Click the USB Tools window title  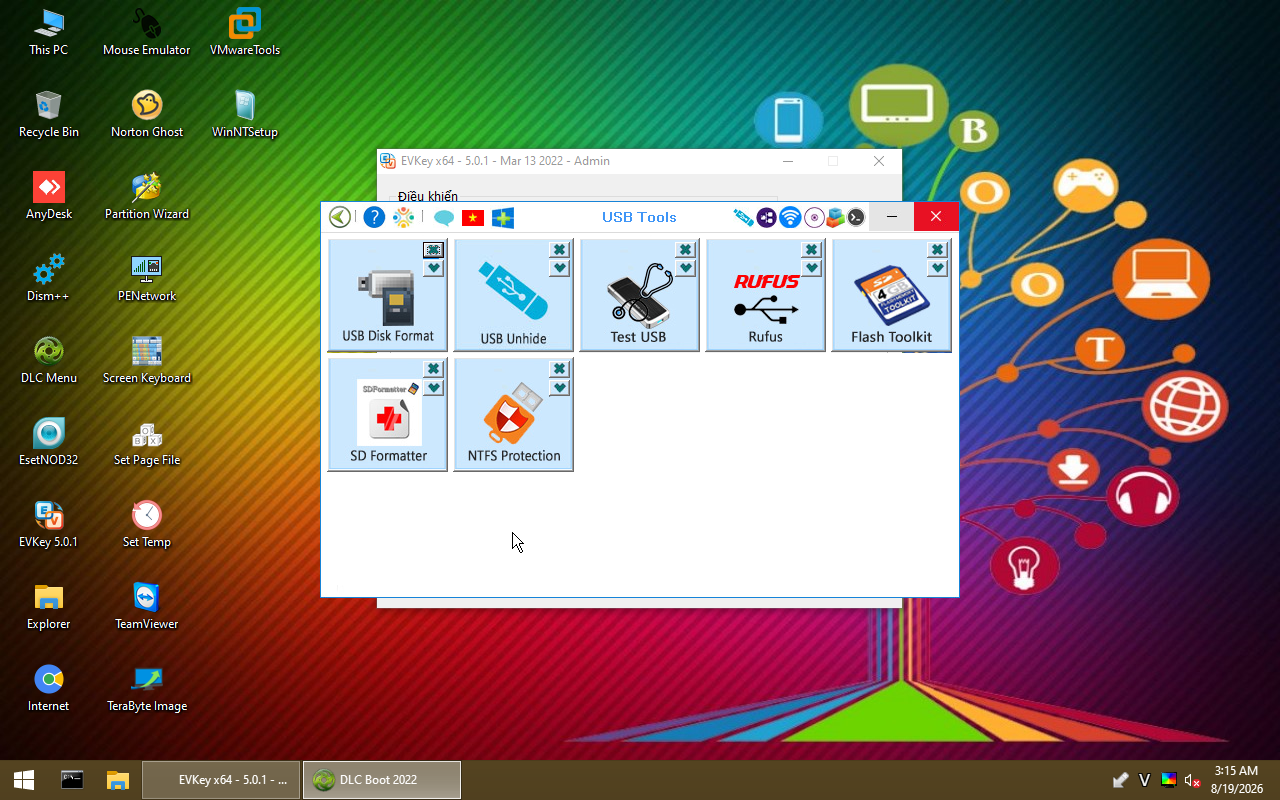tap(639, 217)
